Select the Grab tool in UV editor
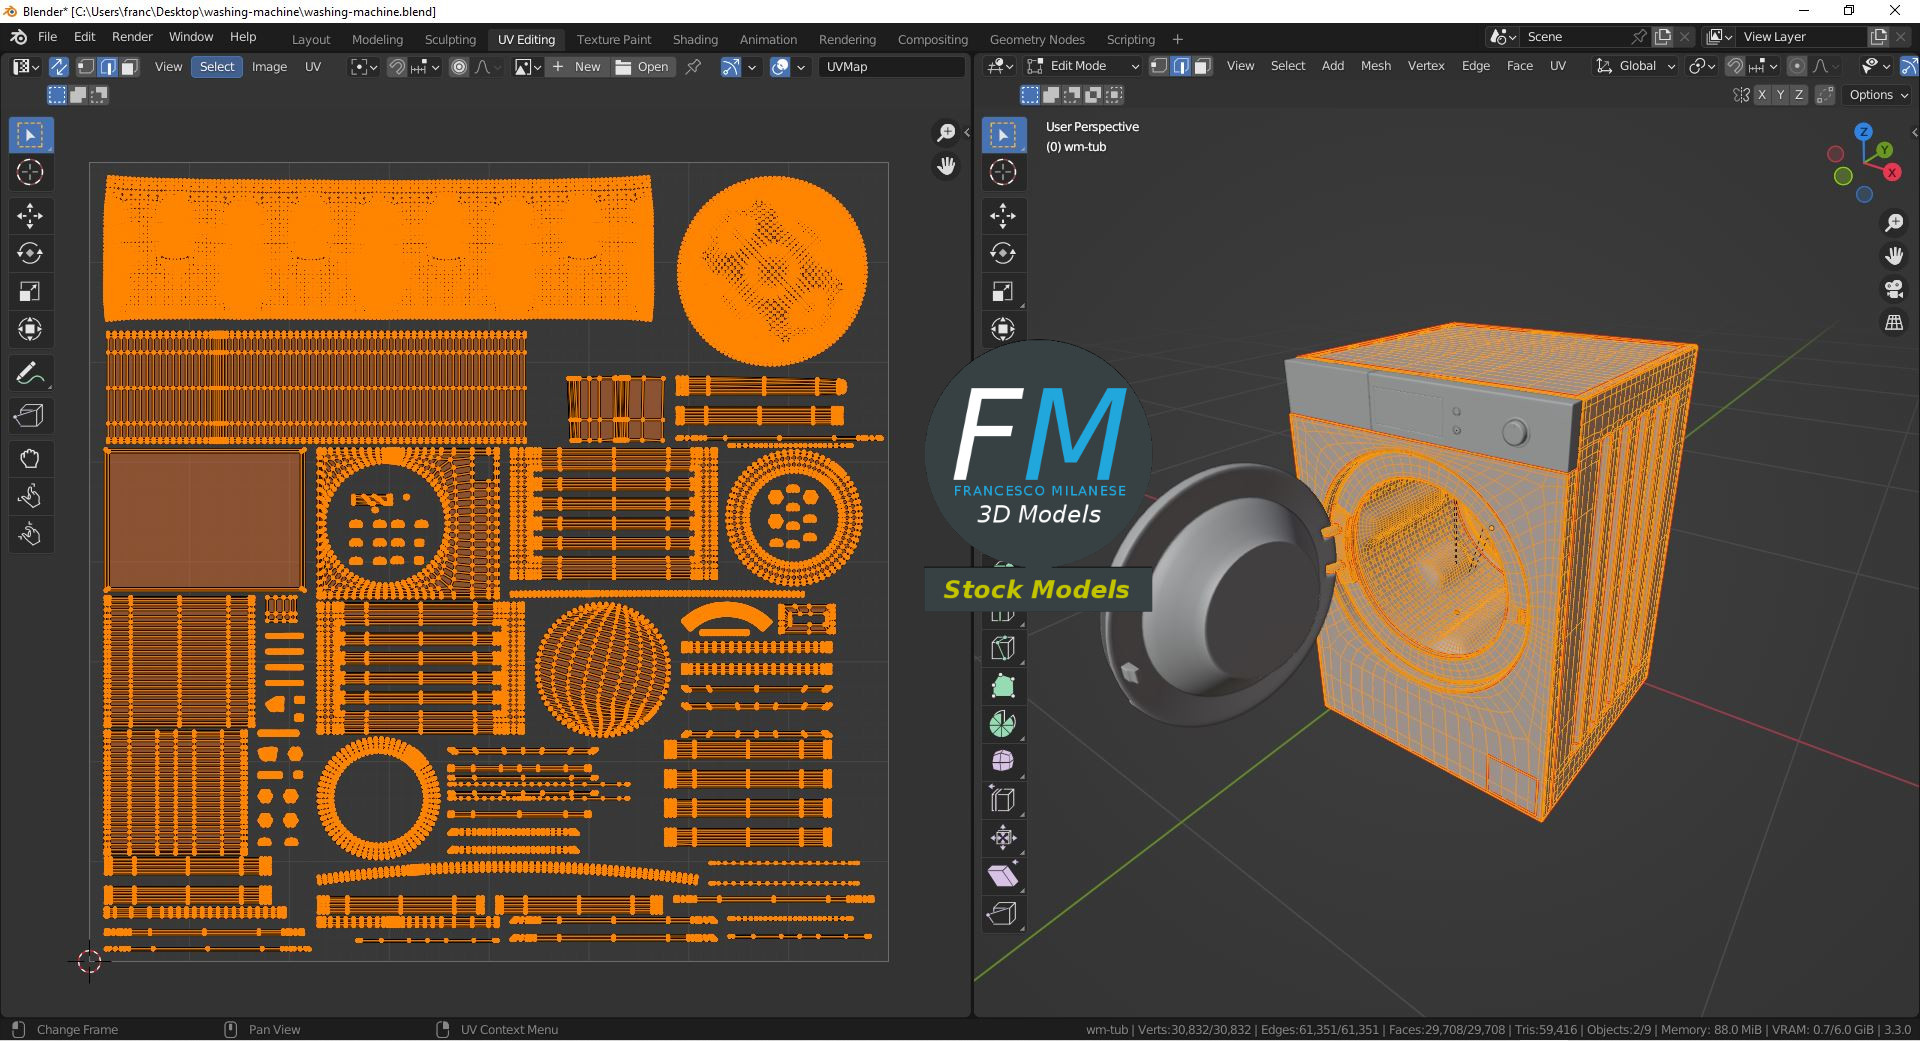The image size is (1920, 1041). 29,459
